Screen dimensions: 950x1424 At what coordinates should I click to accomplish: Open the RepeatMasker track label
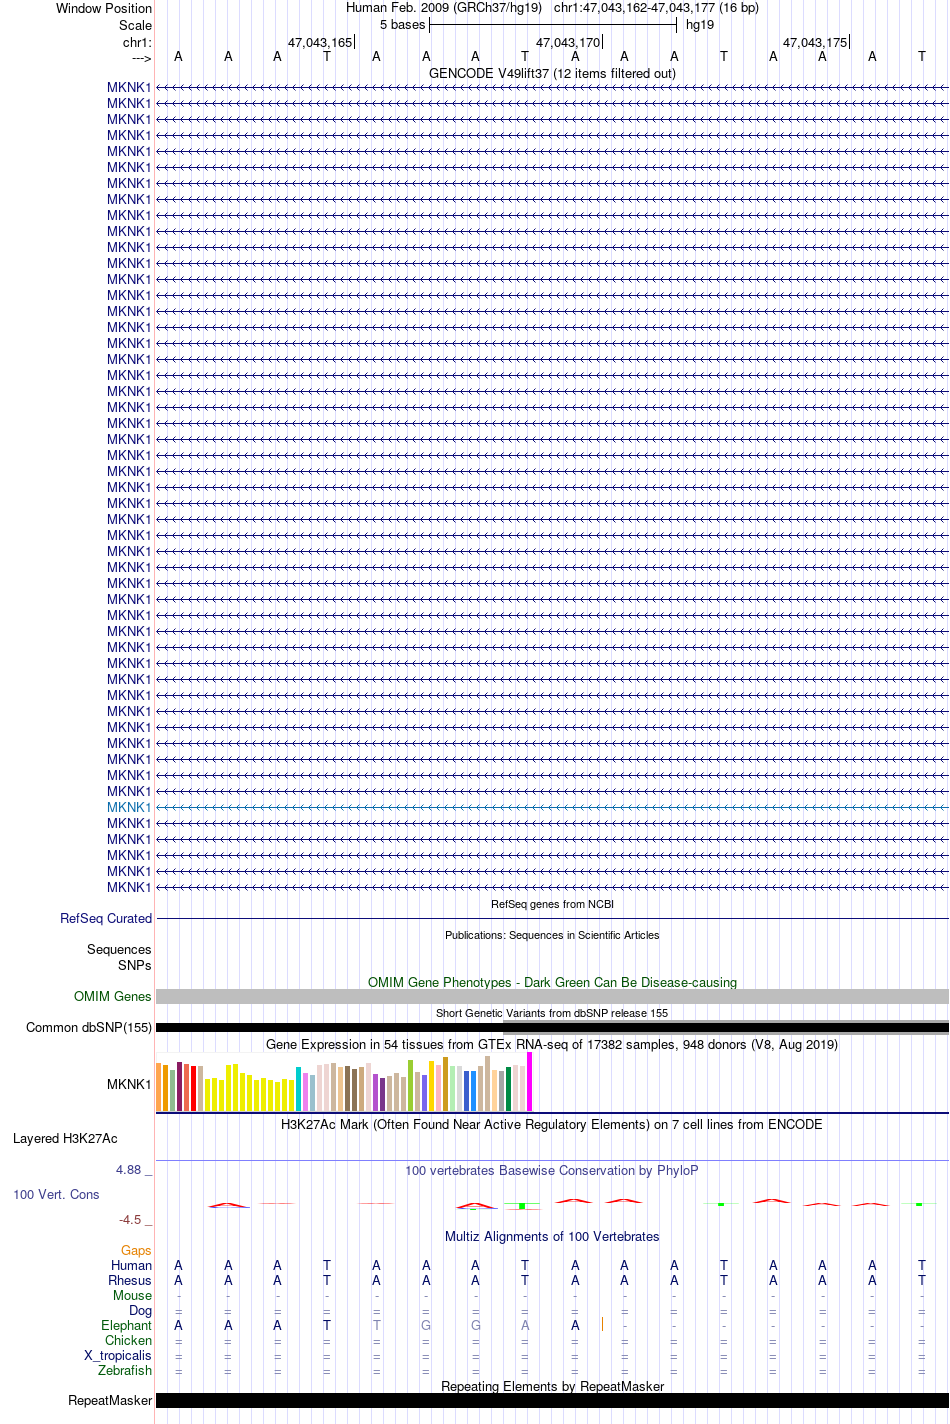(110, 1400)
